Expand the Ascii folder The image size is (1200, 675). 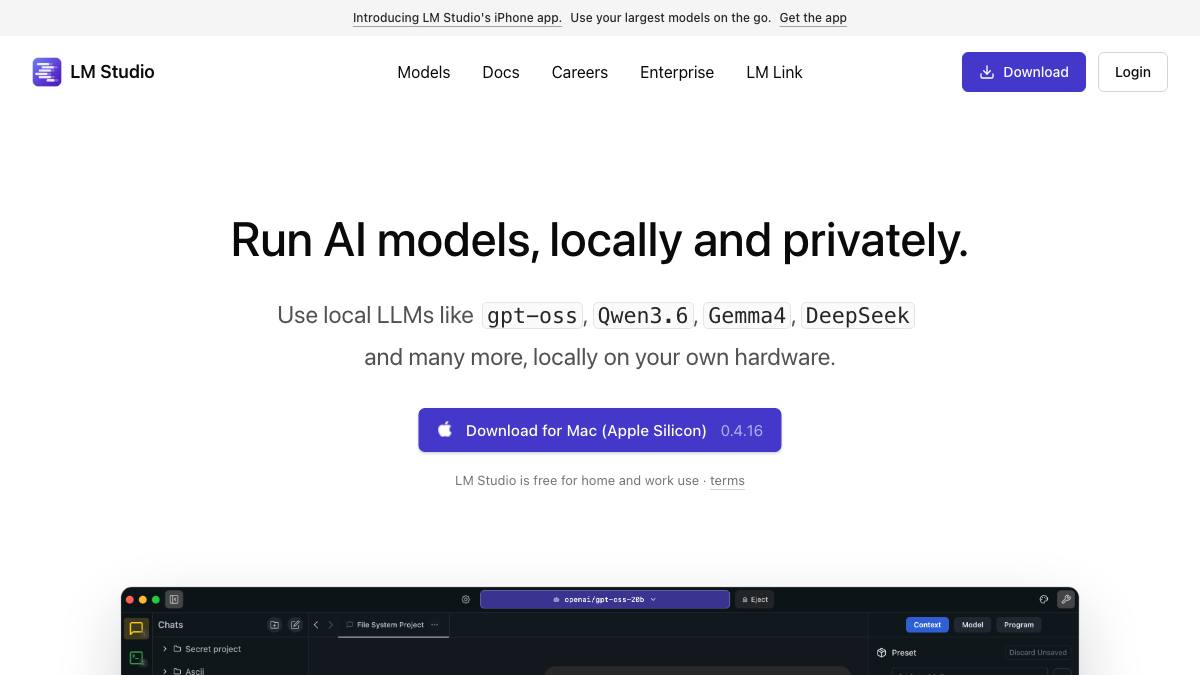165,671
